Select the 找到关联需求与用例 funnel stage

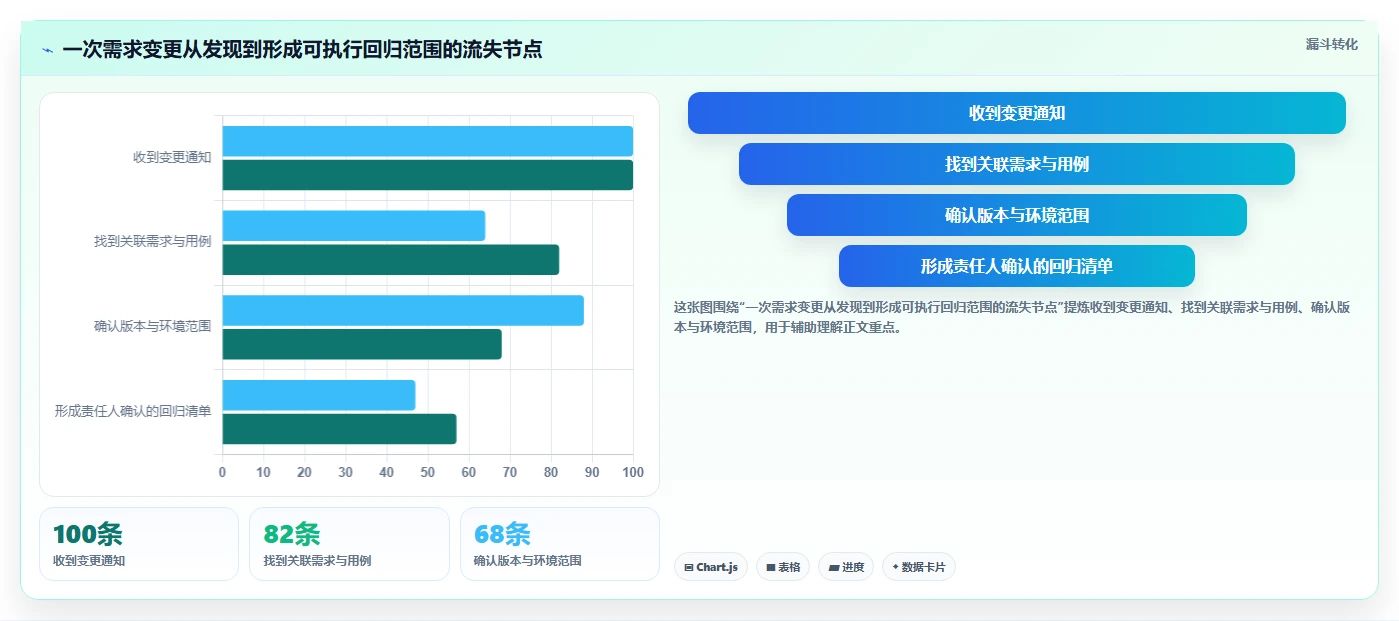point(1016,164)
